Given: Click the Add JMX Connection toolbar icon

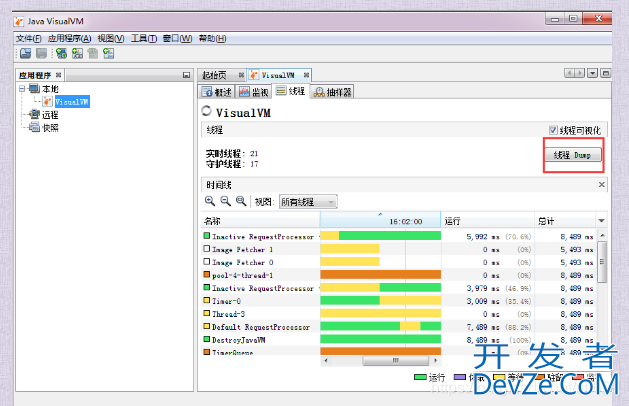Looking at the screenshot, I should (x=77, y=53).
